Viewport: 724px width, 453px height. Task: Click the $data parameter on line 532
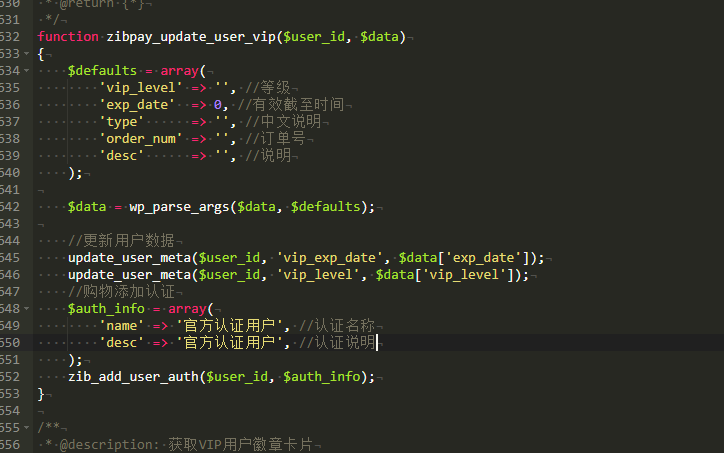coord(379,36)
